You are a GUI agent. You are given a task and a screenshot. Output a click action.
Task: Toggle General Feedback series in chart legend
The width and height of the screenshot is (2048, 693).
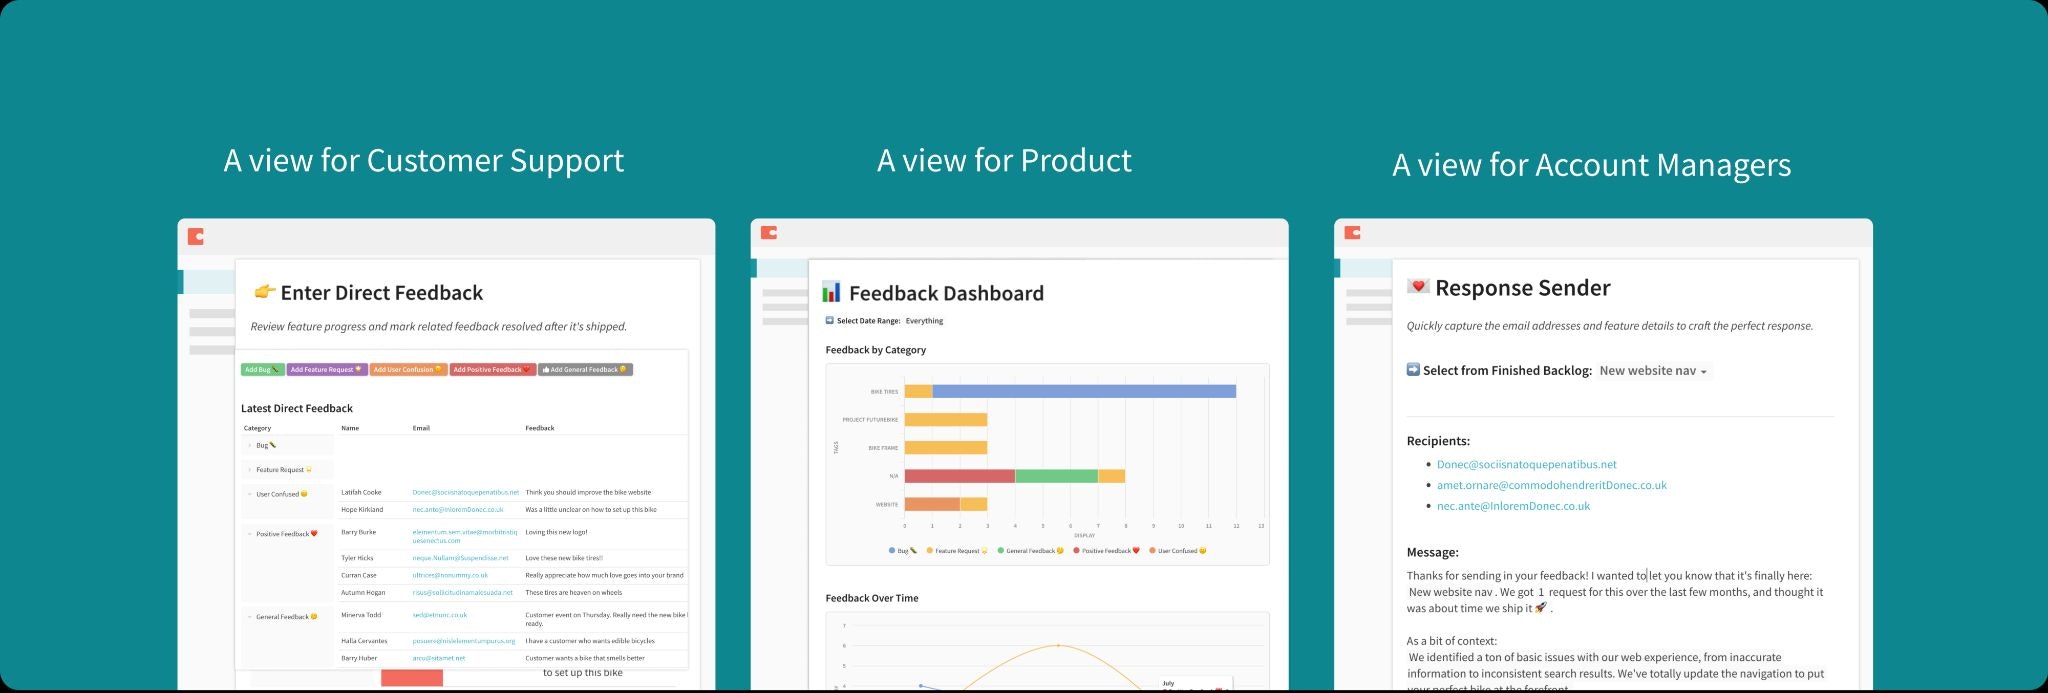point(1031,551)
